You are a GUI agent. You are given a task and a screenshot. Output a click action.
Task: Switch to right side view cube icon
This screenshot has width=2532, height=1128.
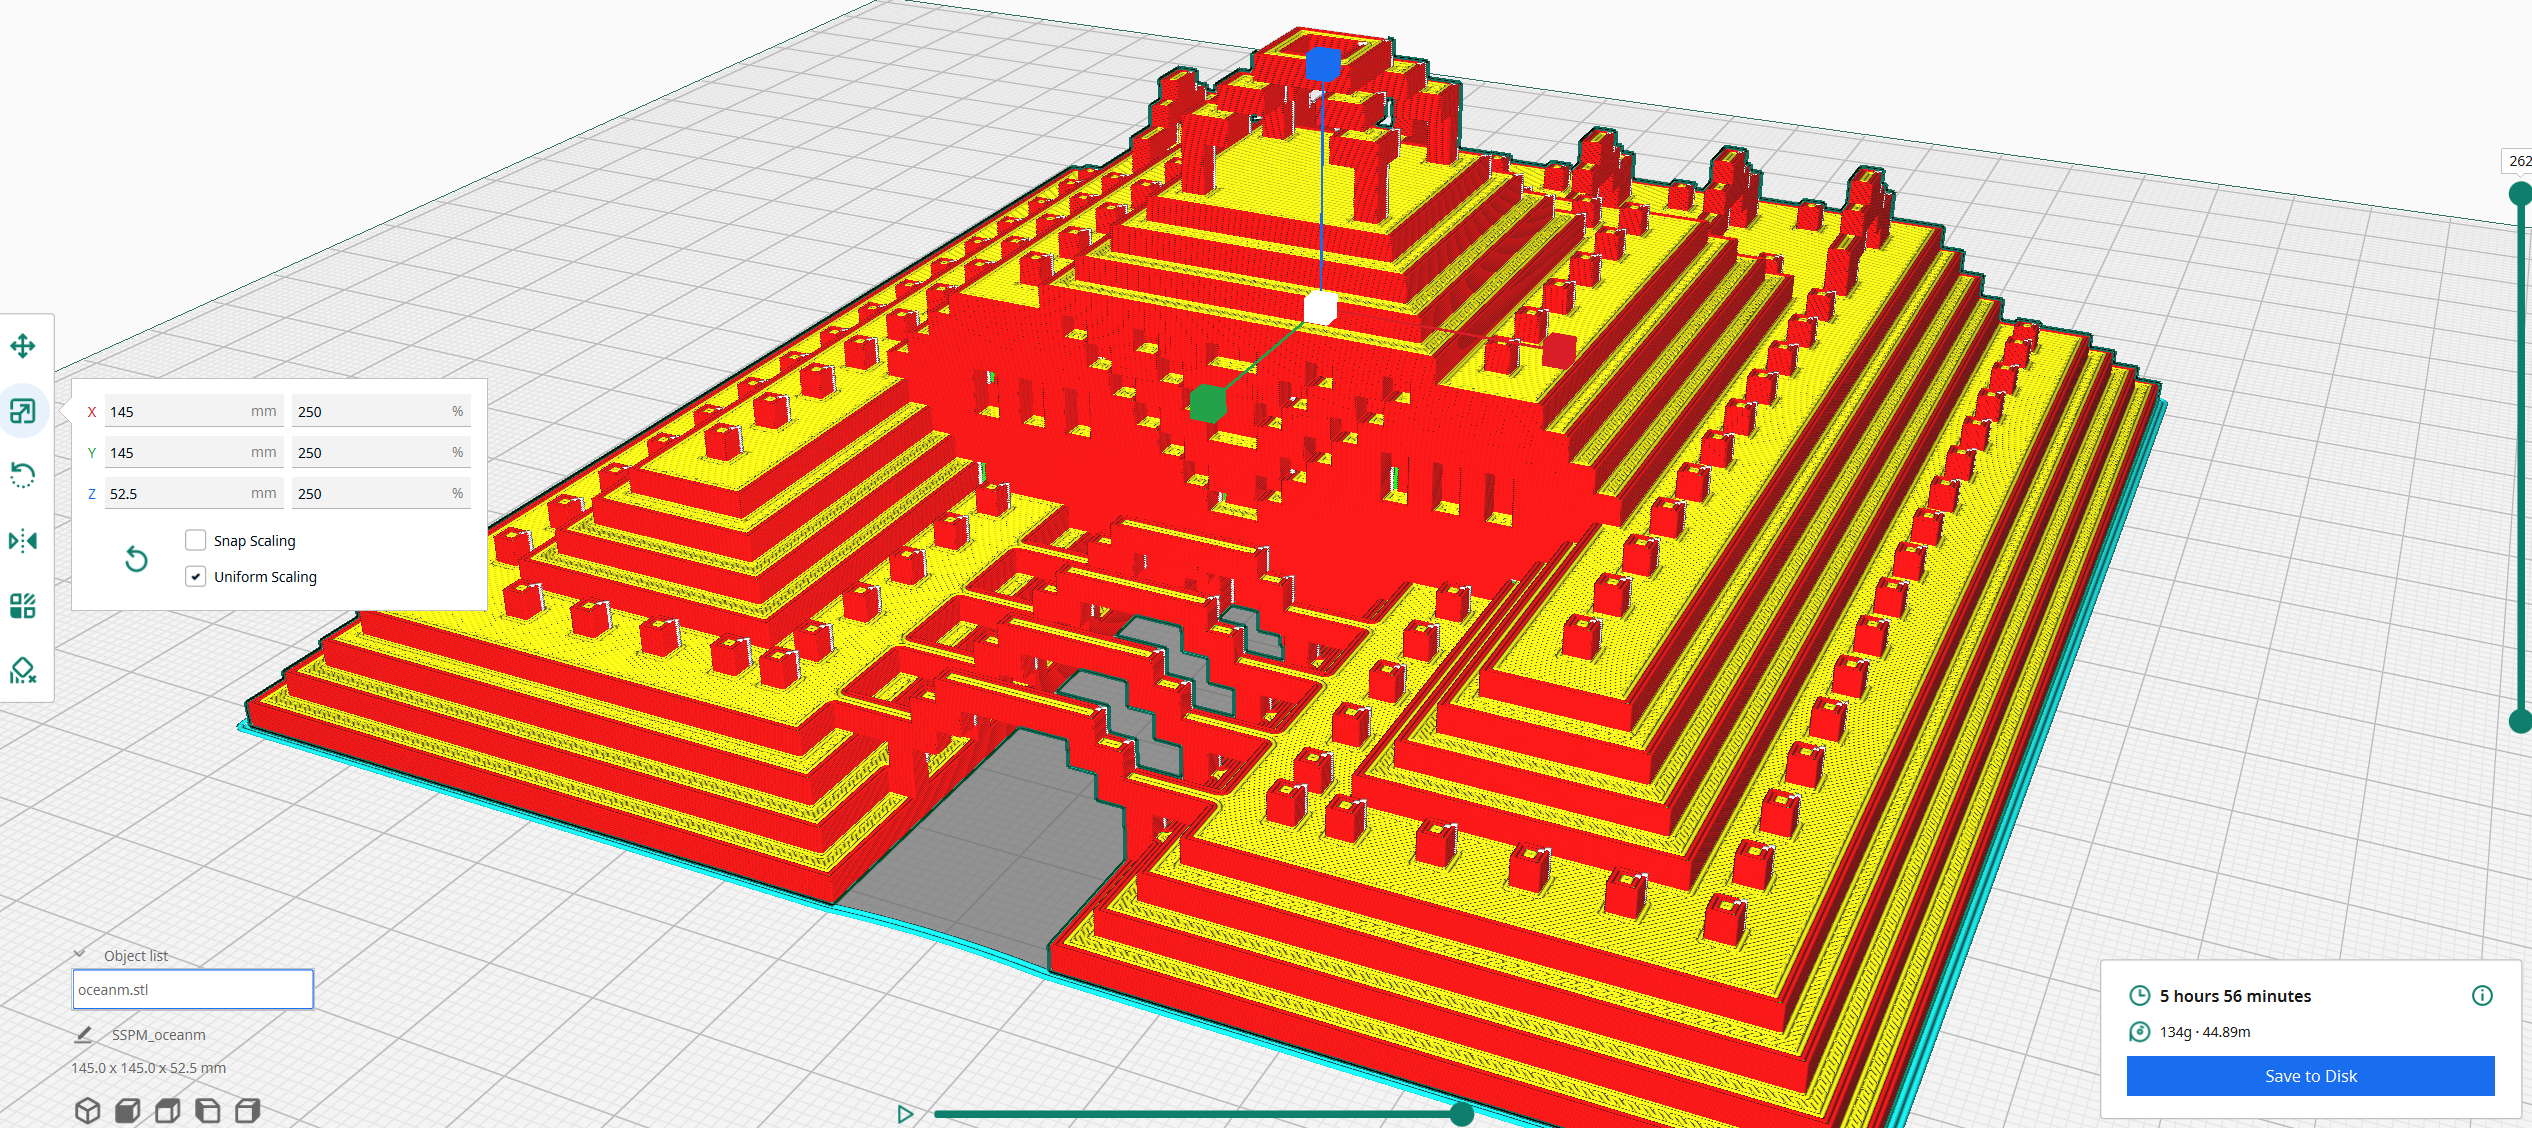(248, 1110)
